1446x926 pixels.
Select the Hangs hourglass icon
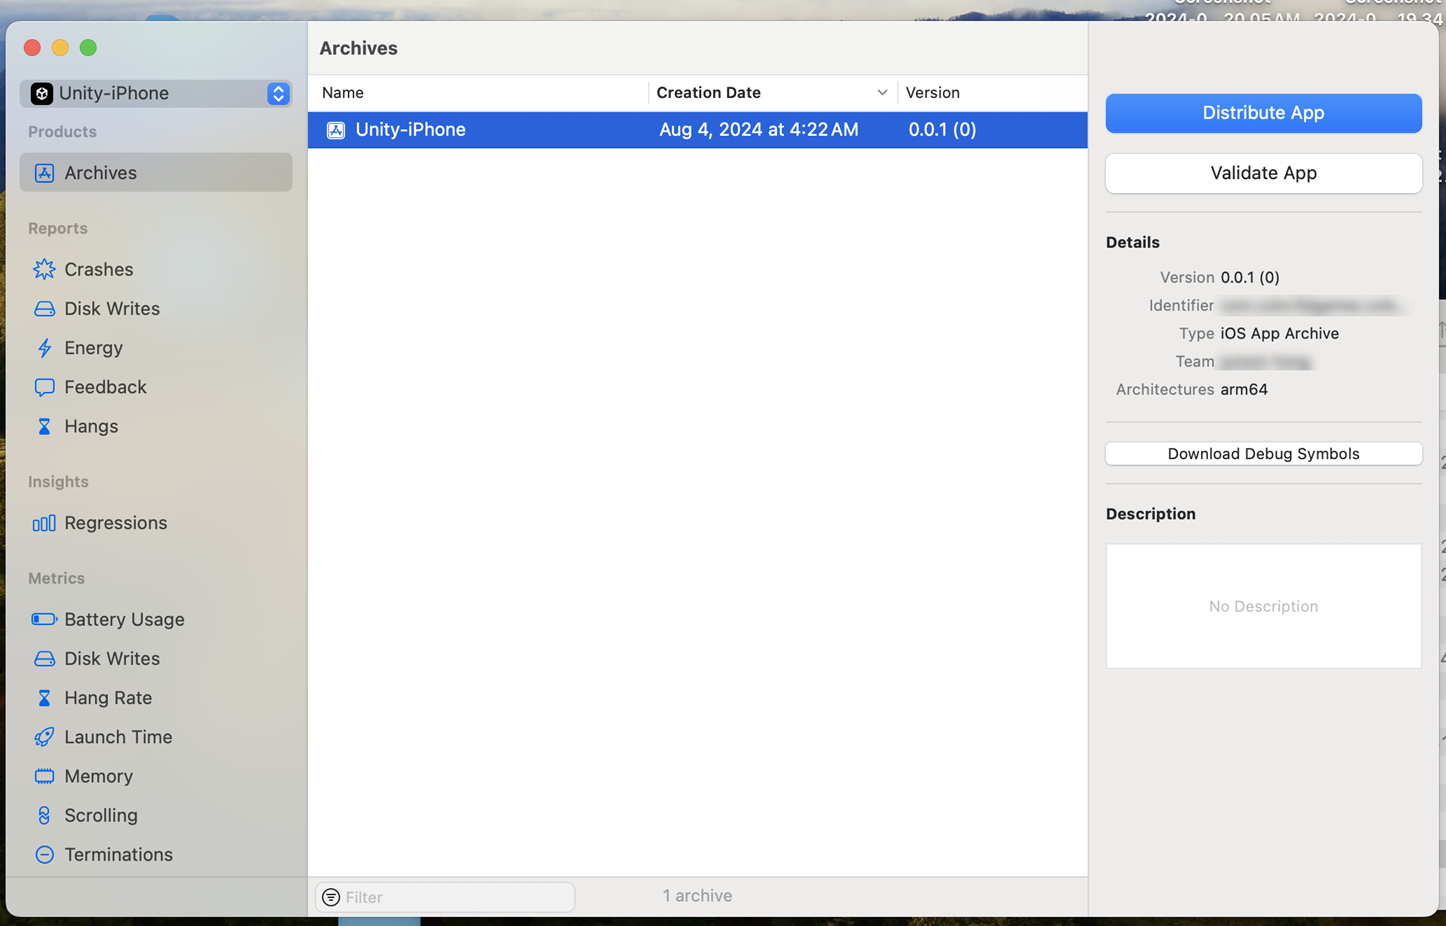[44, 426]
